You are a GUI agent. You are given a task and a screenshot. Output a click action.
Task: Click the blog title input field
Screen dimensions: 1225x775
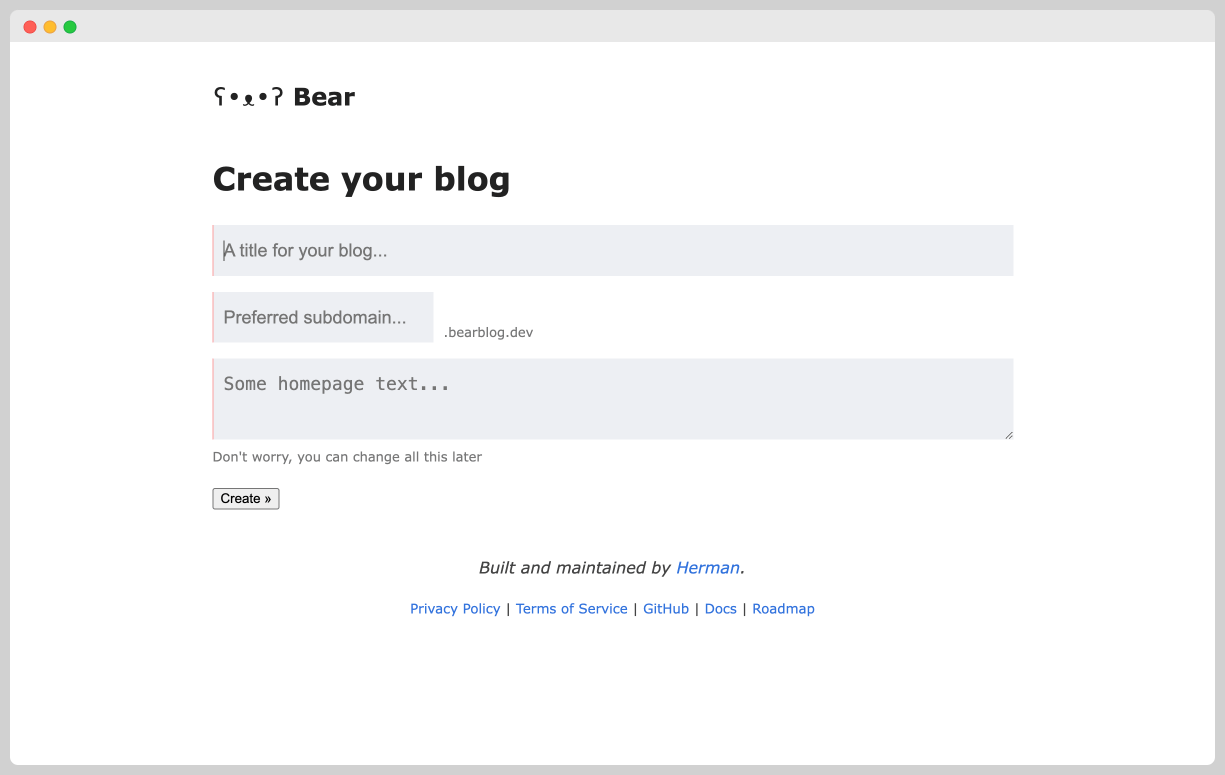[612, 250]
